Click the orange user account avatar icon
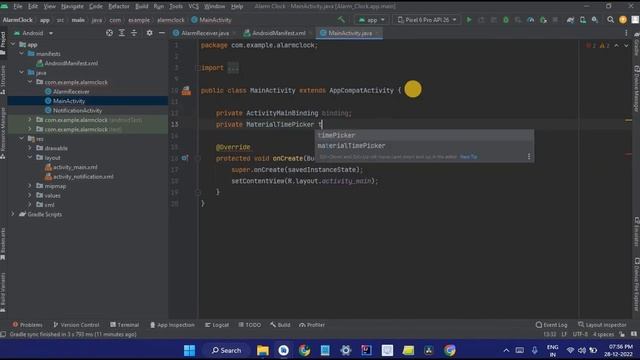Viewport: 640px width, 360px height. [623, 20]
